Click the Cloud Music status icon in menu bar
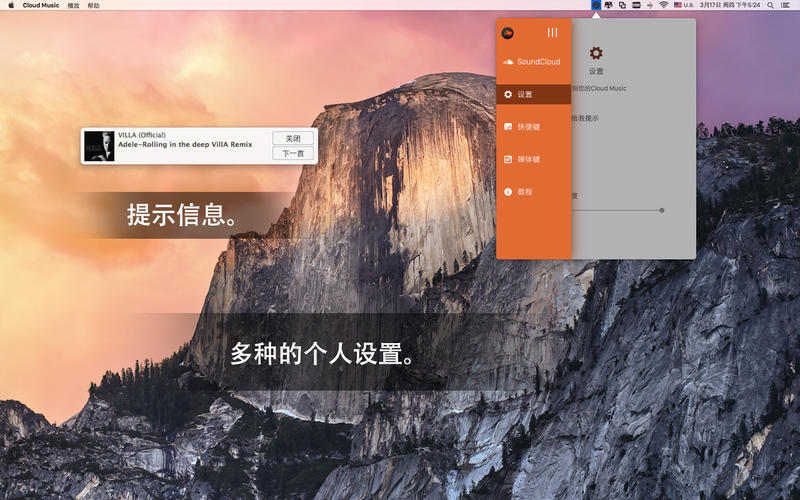Screen dimensions: 800x500 point(596,5)
